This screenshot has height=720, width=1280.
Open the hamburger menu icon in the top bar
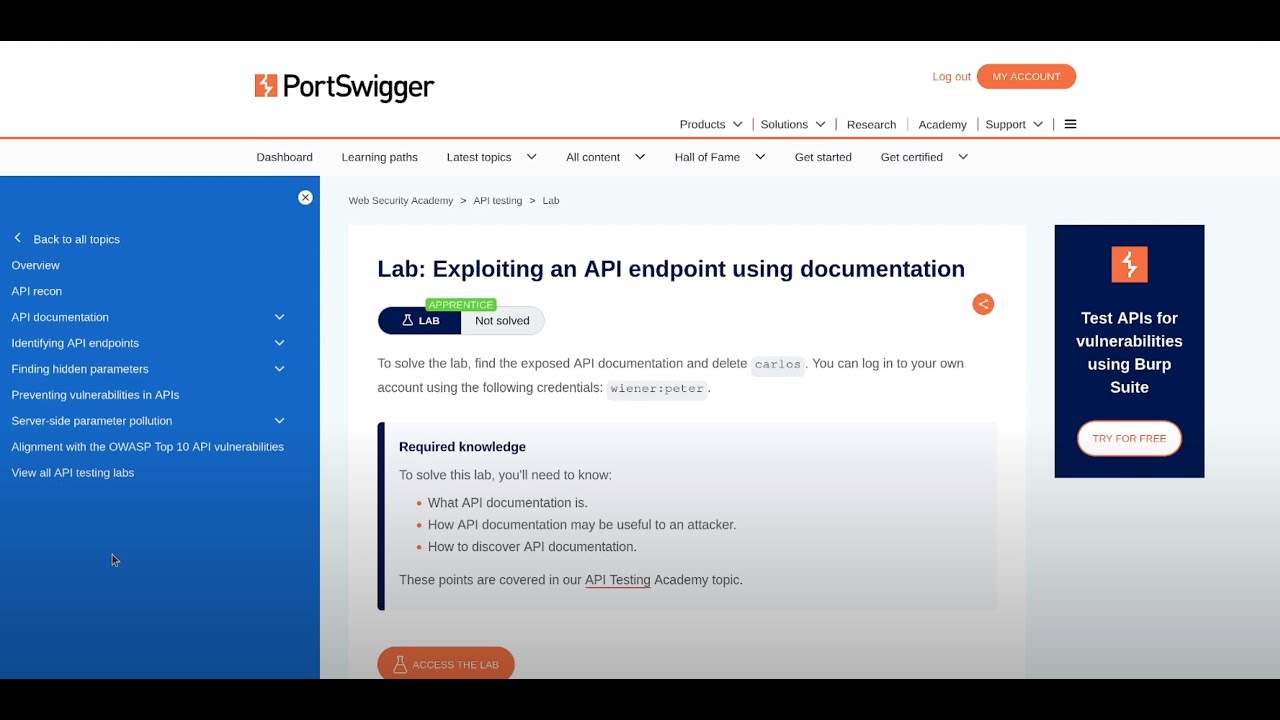[x=1070, y=124]
